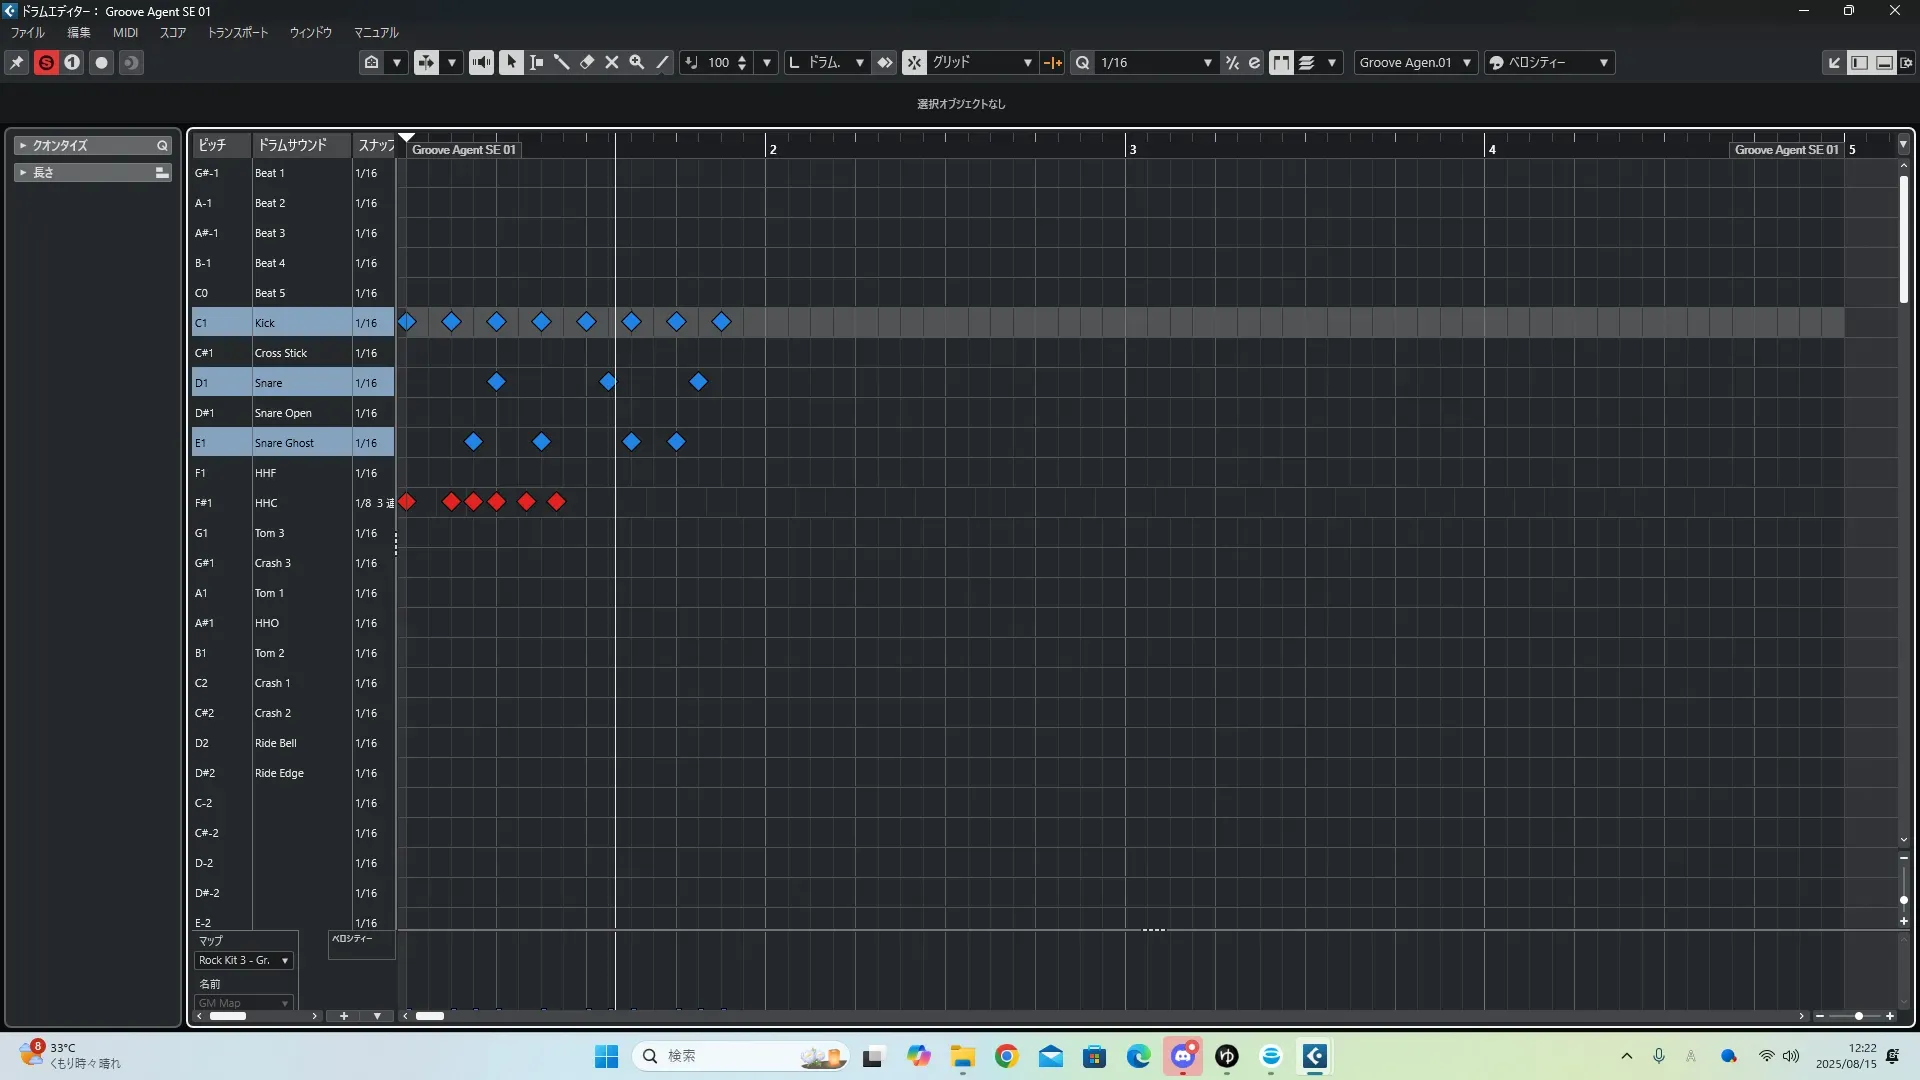Open the トランスポート menu

tap(237, 32)
